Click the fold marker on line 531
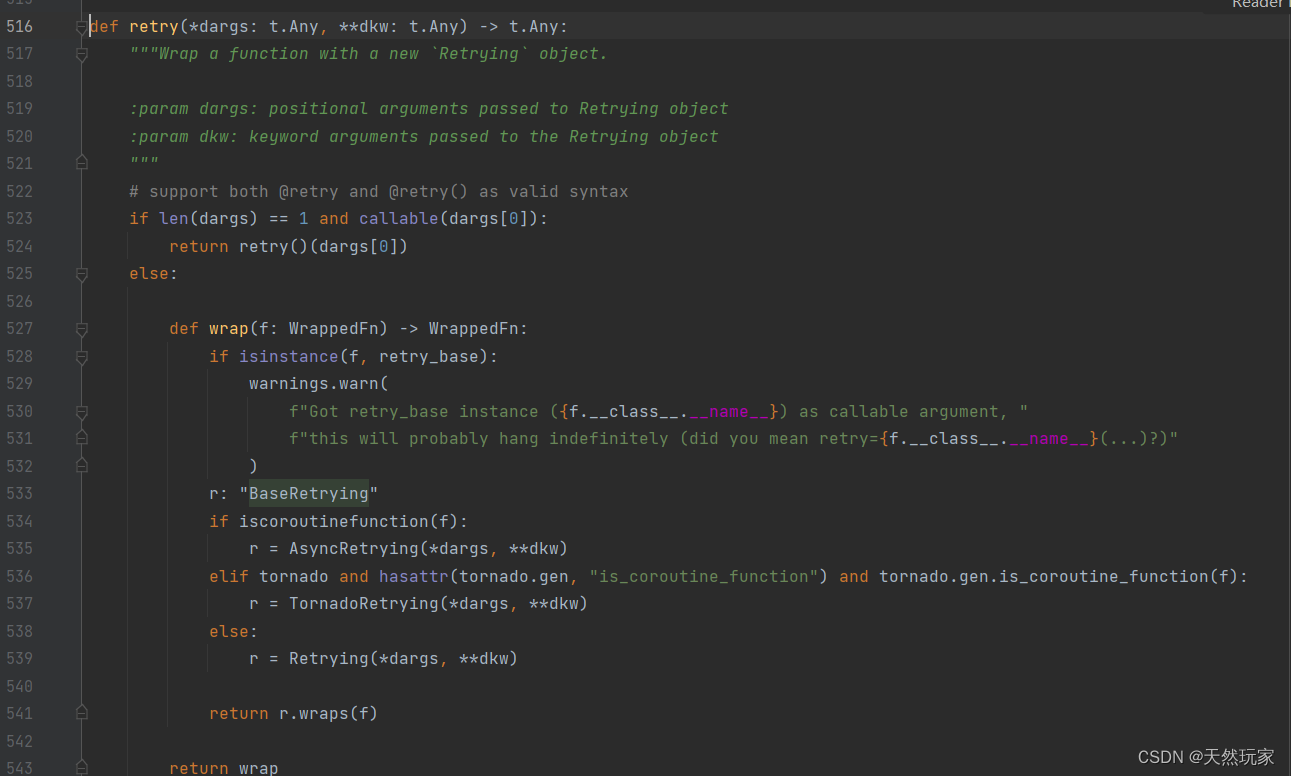The width and height of the screenshot is (1291, 776). (82, 439)
